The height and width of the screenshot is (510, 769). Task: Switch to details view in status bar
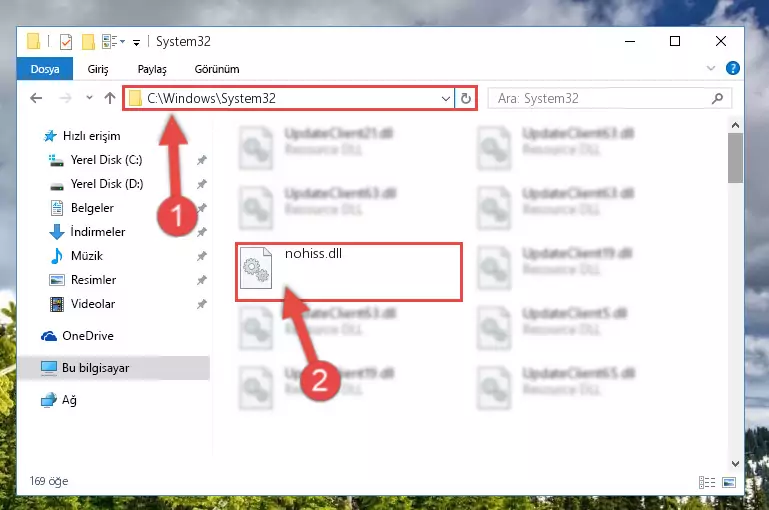point(707,483)
